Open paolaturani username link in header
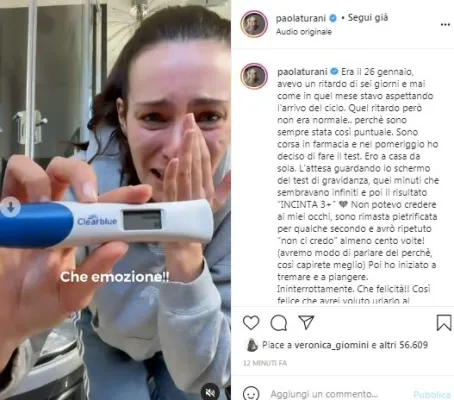Screen dimensions: 454x400 pos(301,18)
